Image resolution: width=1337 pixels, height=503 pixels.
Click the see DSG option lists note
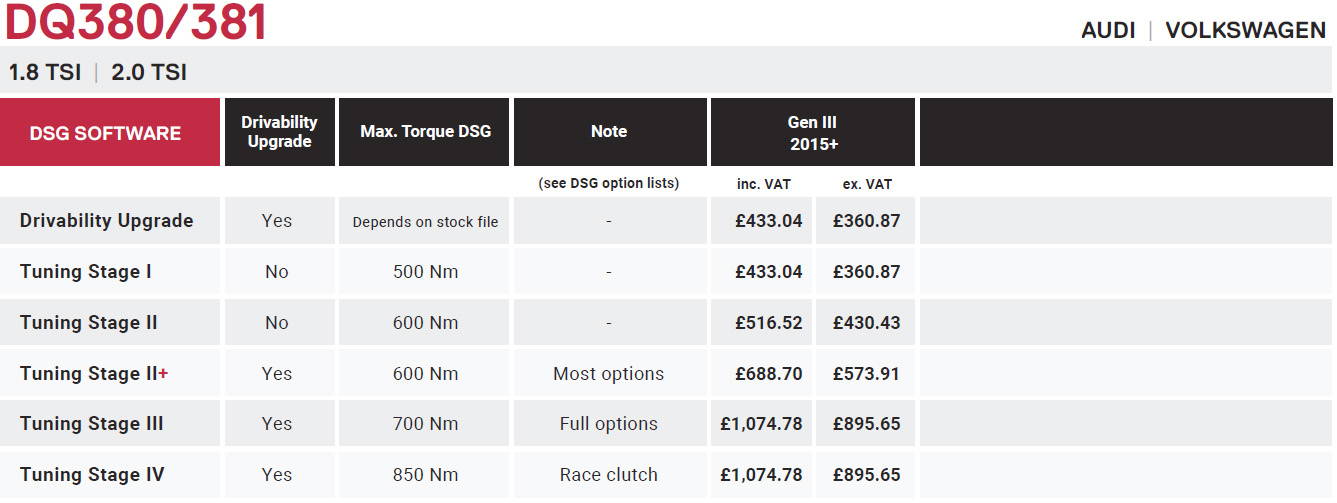pos(608,184)
